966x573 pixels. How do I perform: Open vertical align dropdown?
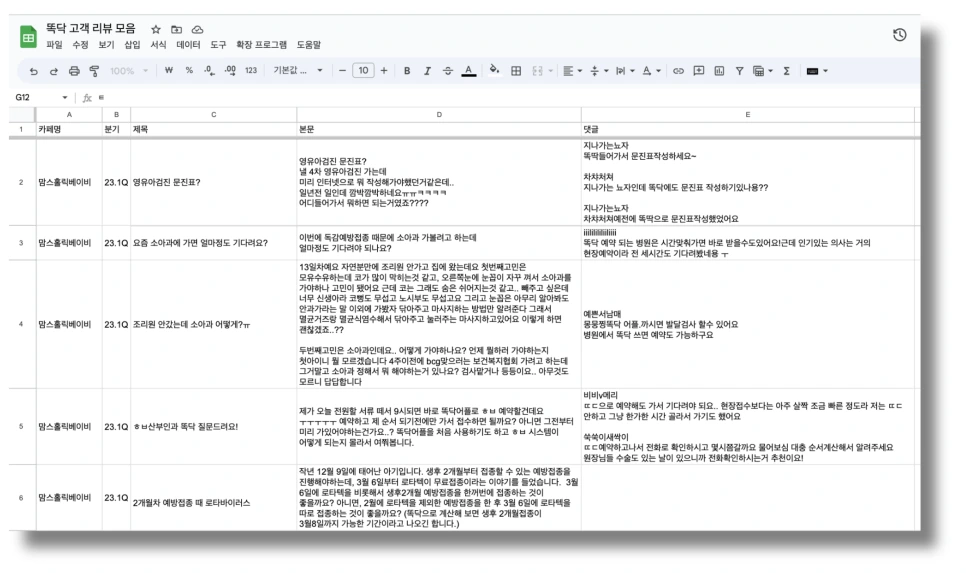(599, 71)
